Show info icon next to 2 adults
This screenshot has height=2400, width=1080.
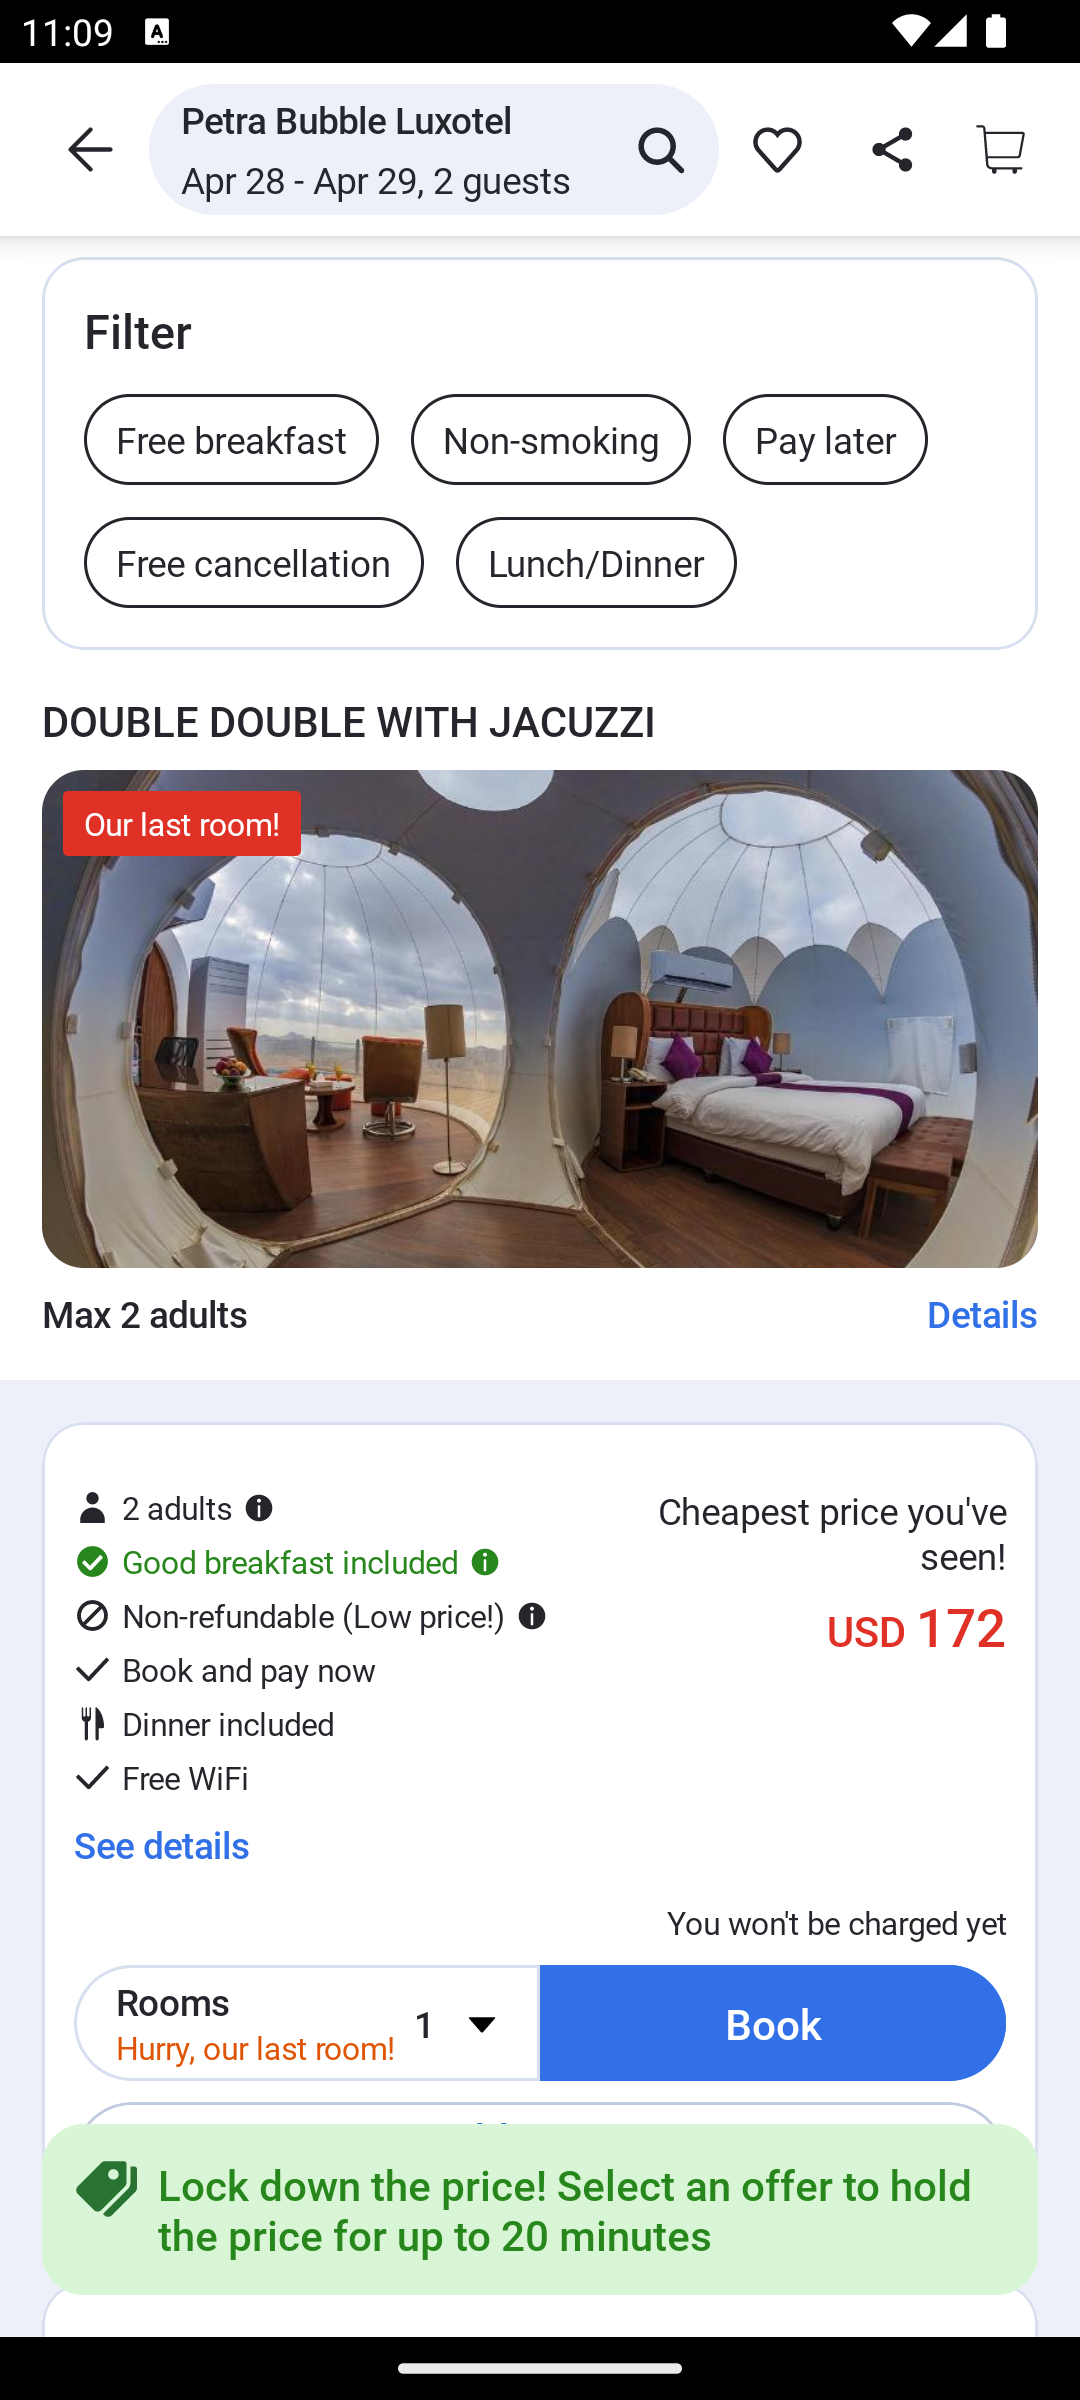coord(259,1508)
